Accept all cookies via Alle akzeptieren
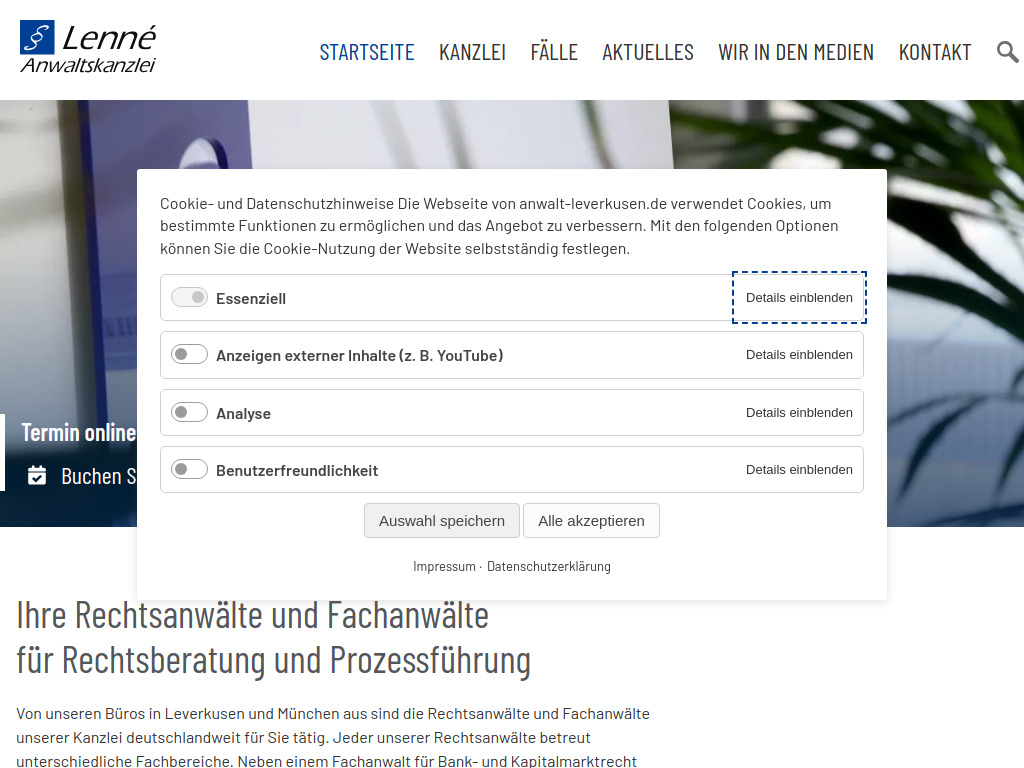Viewport: 1024px width, 768px height. (591, 520)
